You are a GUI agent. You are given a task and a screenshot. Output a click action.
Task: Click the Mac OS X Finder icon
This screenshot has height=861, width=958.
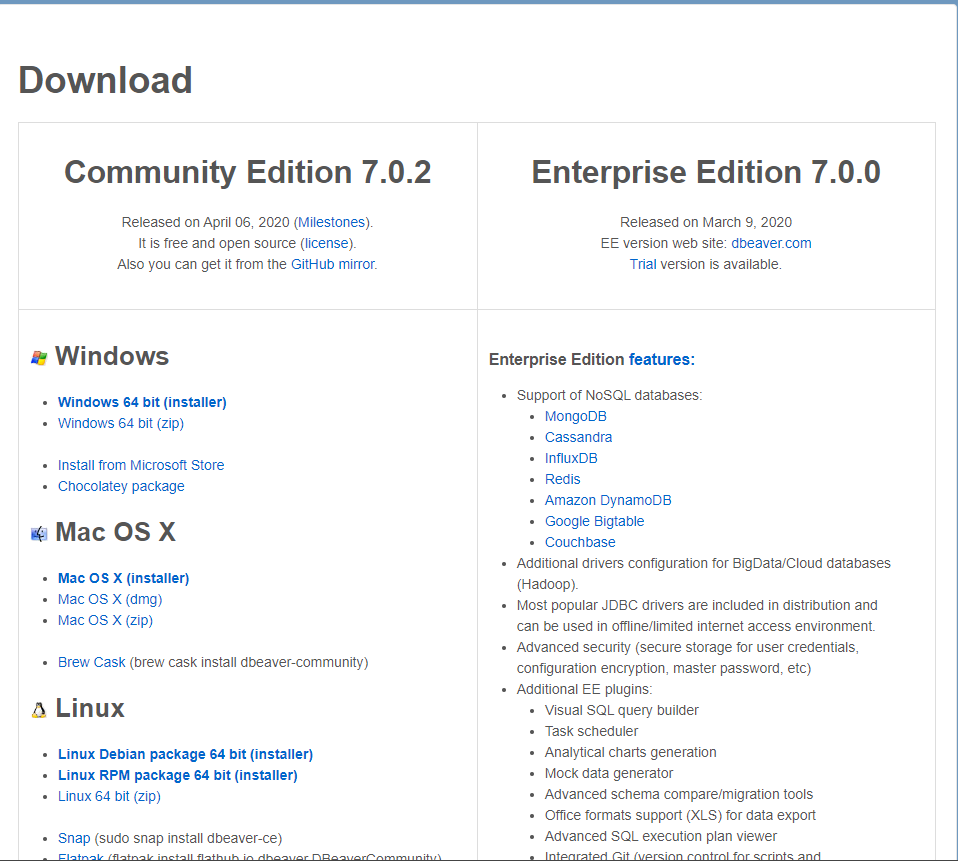39,534
